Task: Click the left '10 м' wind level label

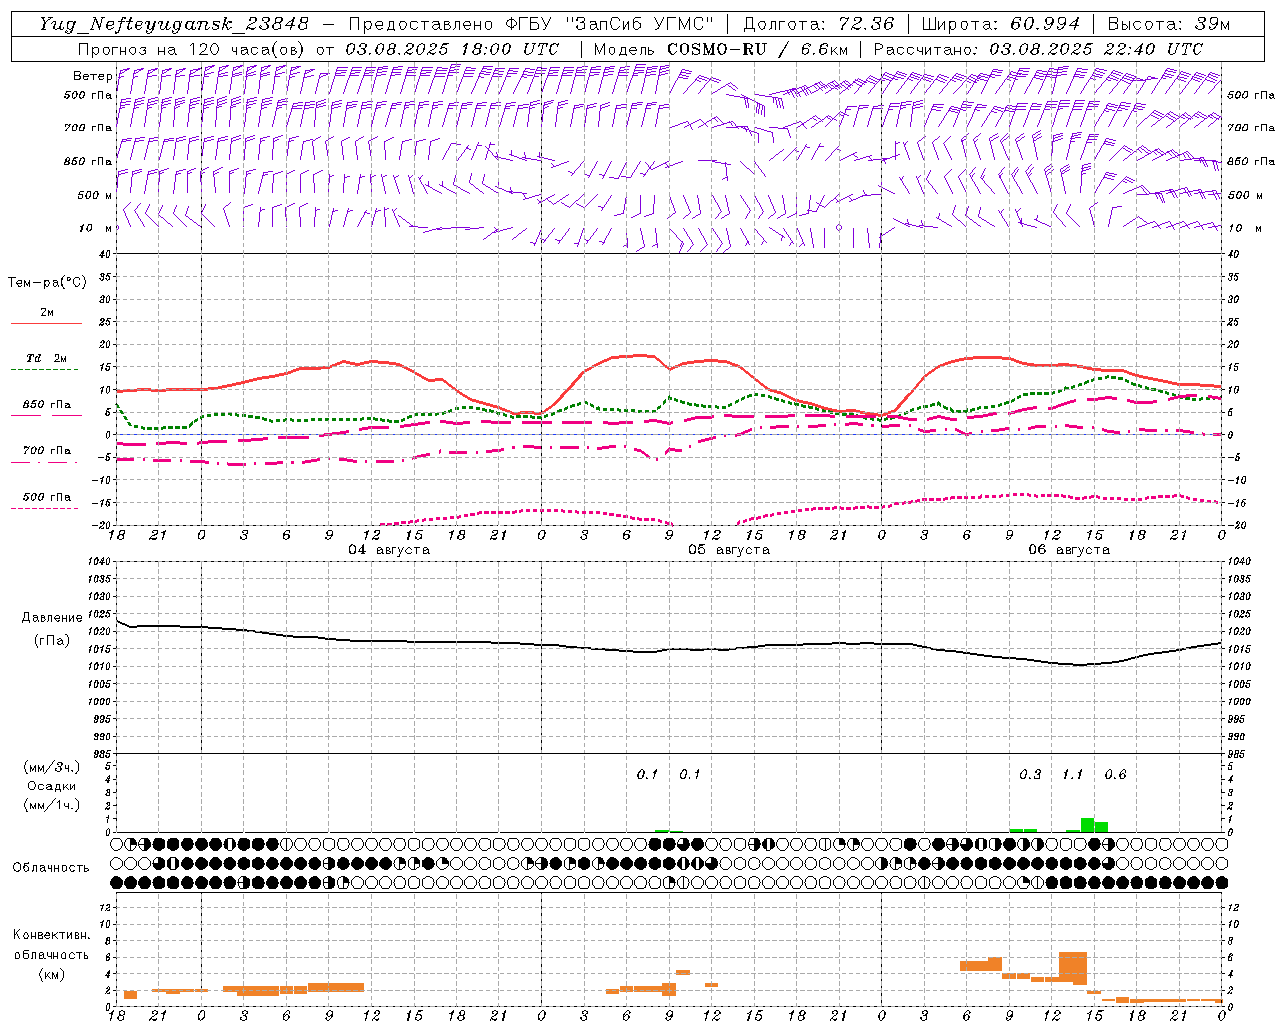Action: click(x=95, y=228)
